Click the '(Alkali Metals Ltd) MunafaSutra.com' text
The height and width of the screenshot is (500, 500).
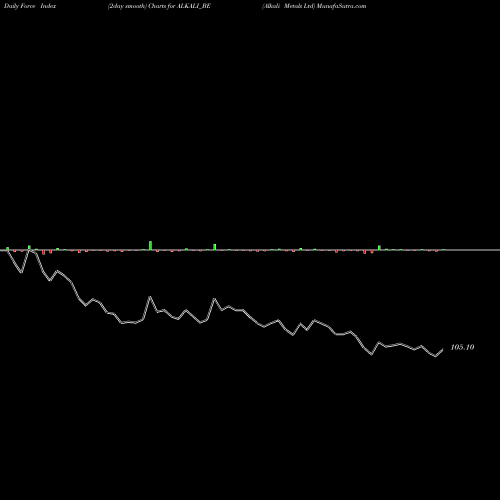tap(314, 6)
